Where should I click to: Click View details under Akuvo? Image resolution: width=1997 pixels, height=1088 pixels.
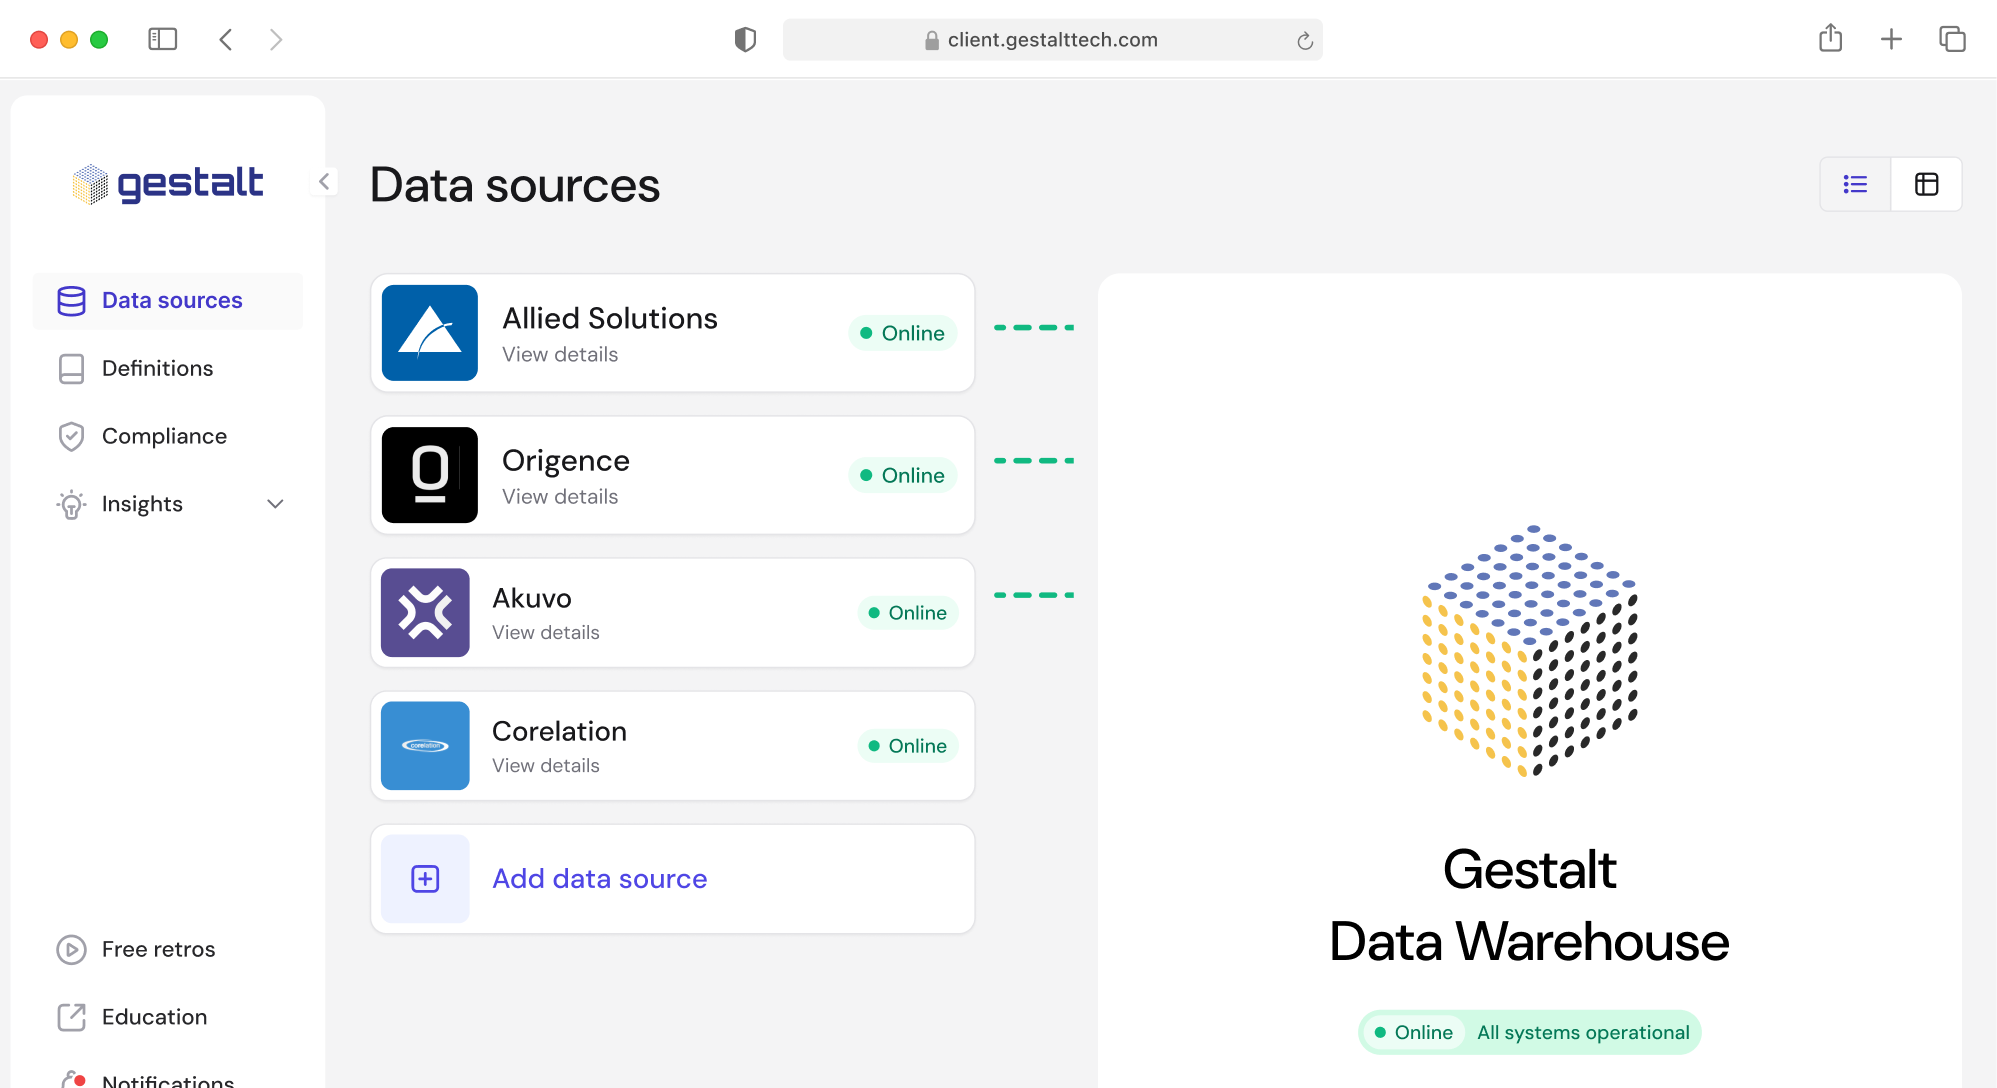(545, 632)
